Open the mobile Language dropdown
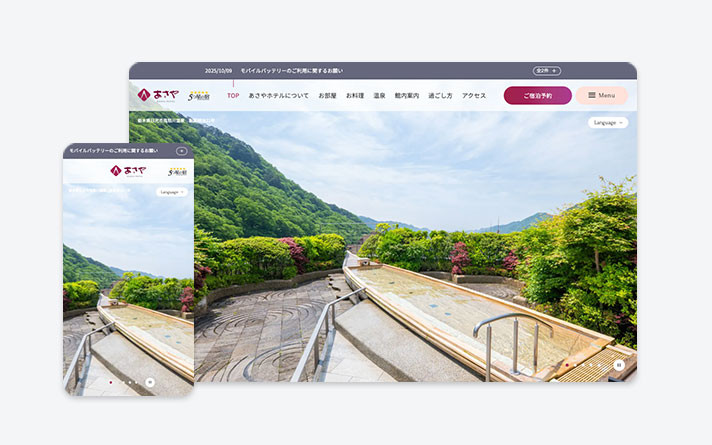 coord(172,191)
